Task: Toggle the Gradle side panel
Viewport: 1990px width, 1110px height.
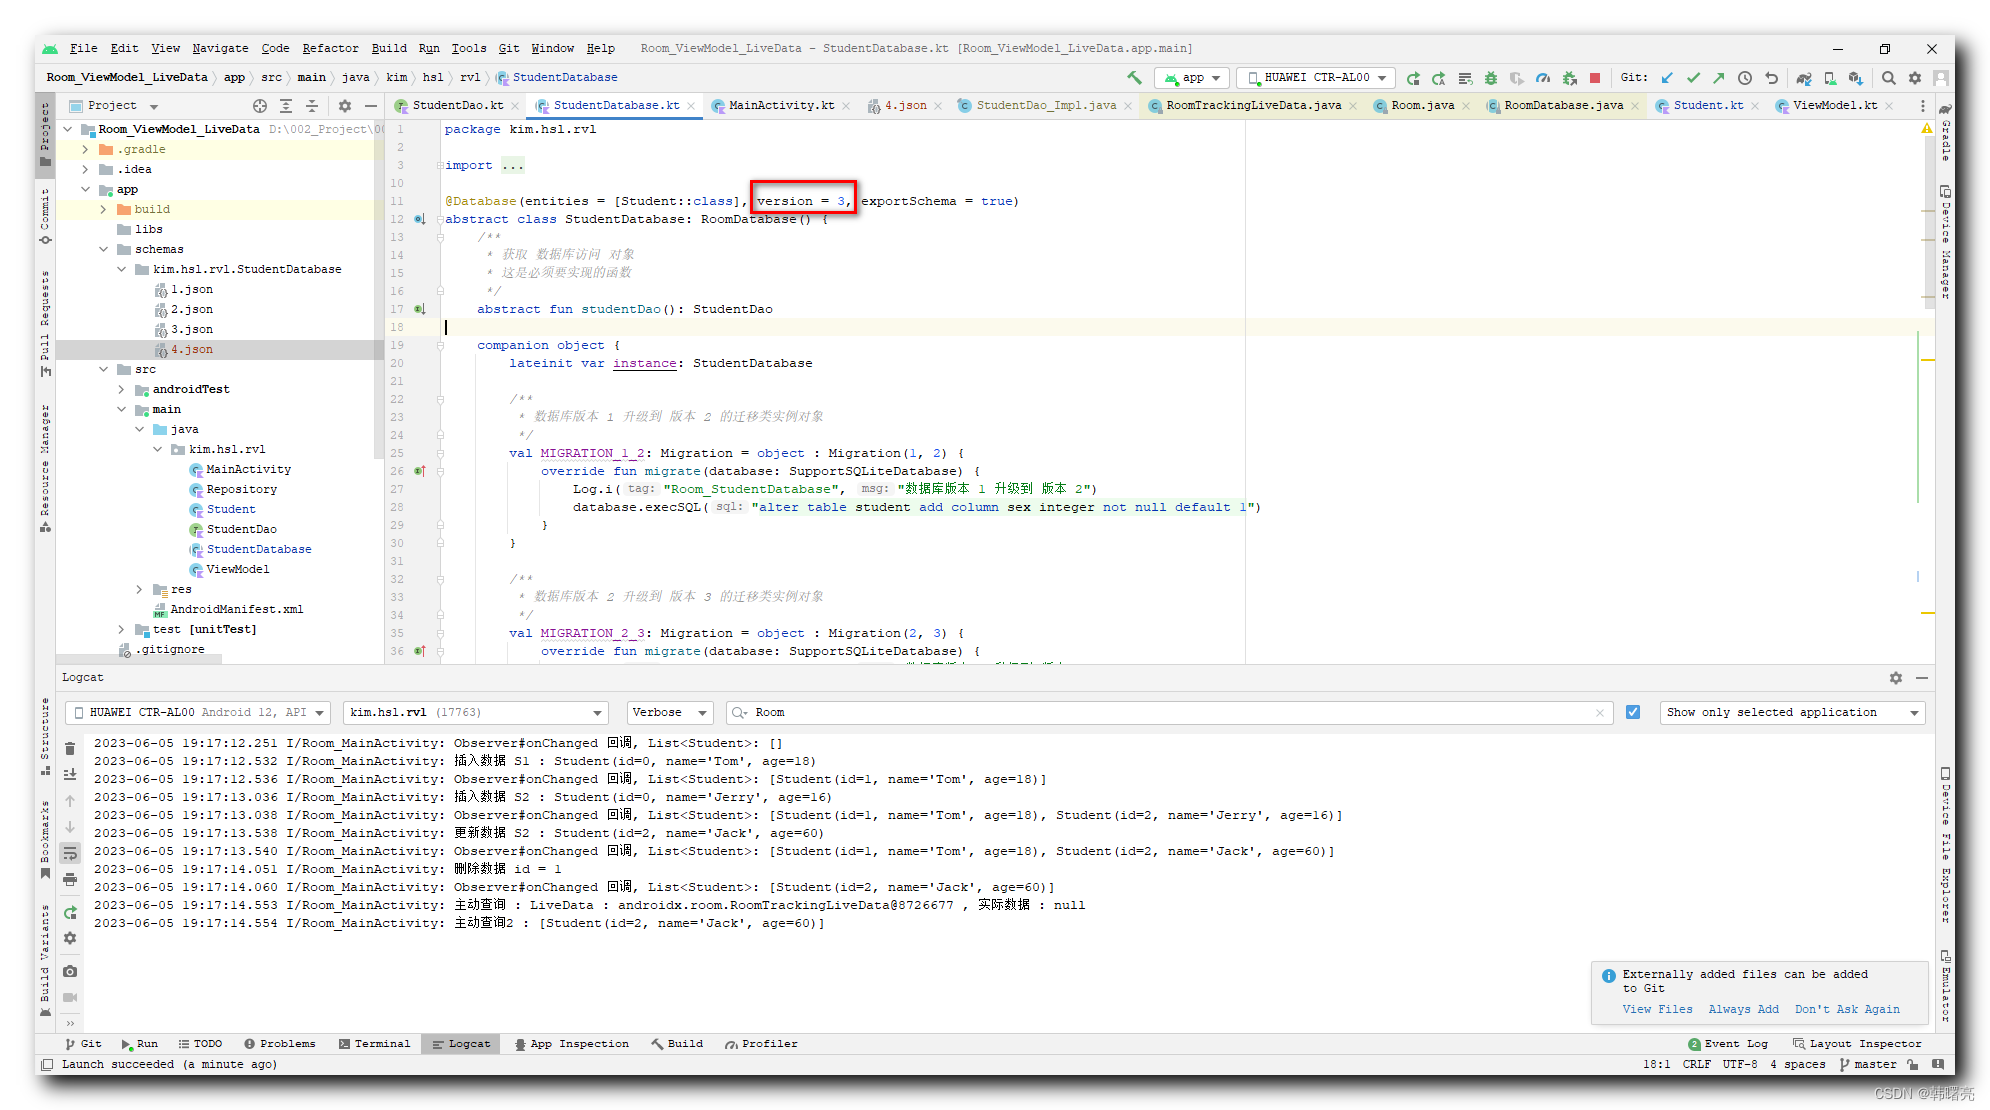Action: pyautogui.click(x=1945, y=132)
